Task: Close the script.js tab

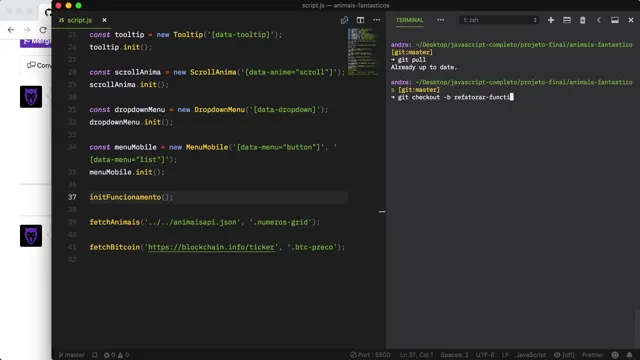Action: pos(104,20)
